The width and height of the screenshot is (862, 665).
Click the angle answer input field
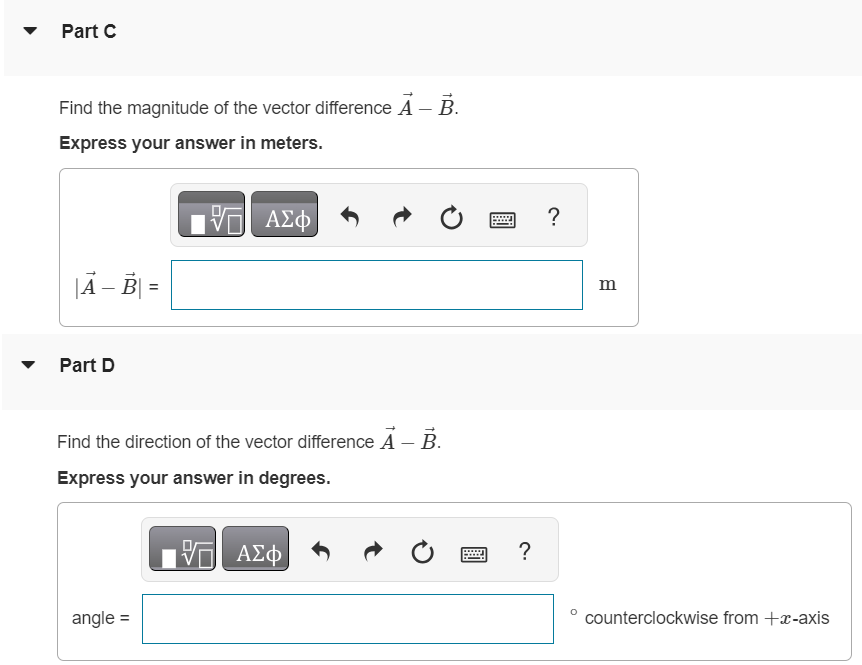[x=347, y=619]
